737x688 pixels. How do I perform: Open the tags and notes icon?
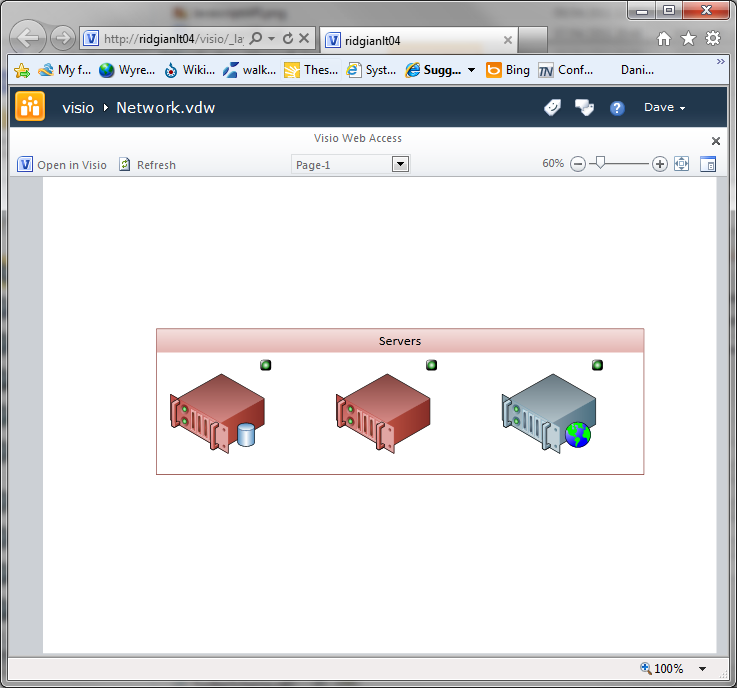(552, 108)
